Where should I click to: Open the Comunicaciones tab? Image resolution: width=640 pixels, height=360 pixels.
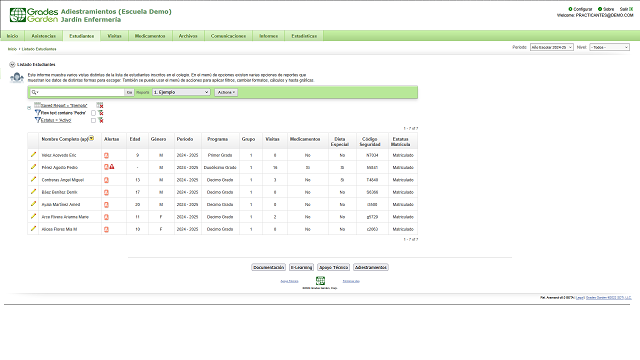tap(228, 36)
